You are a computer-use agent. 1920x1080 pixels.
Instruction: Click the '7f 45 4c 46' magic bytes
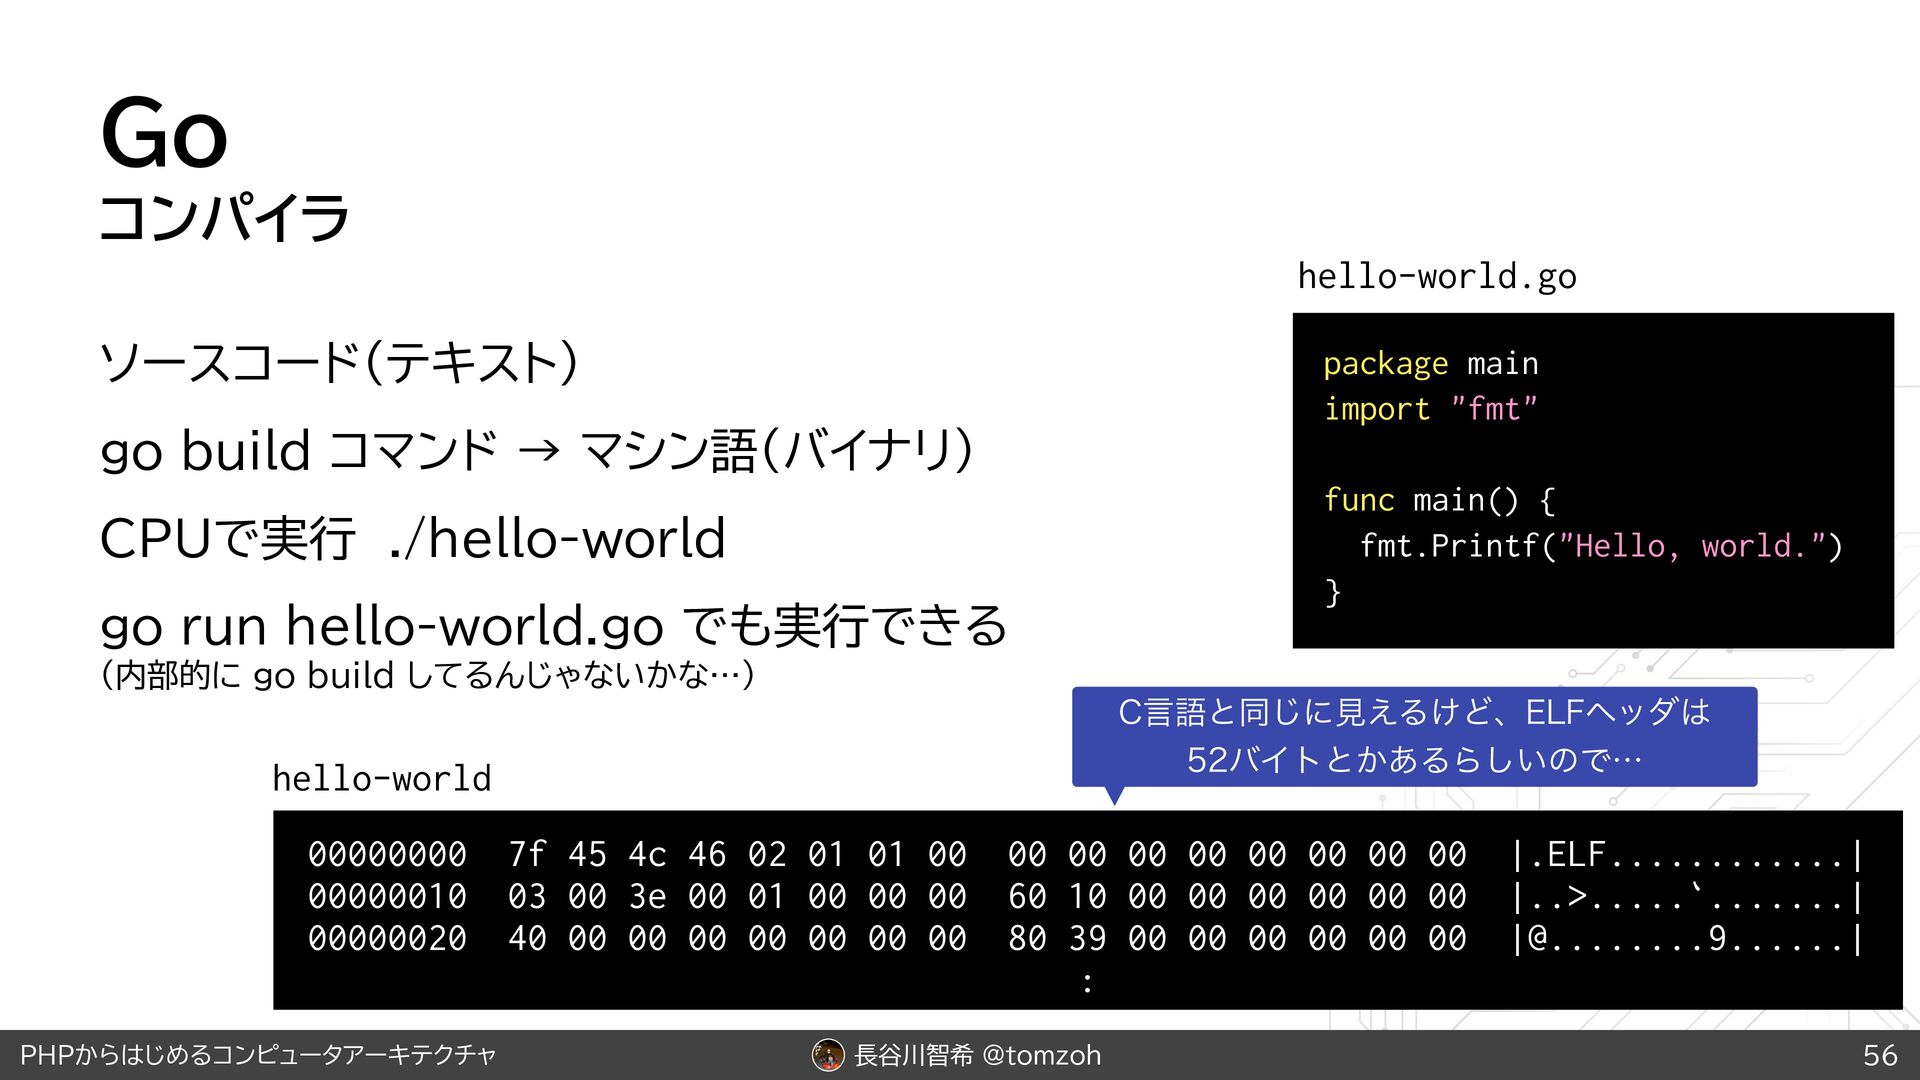click(x=617, y=855)
